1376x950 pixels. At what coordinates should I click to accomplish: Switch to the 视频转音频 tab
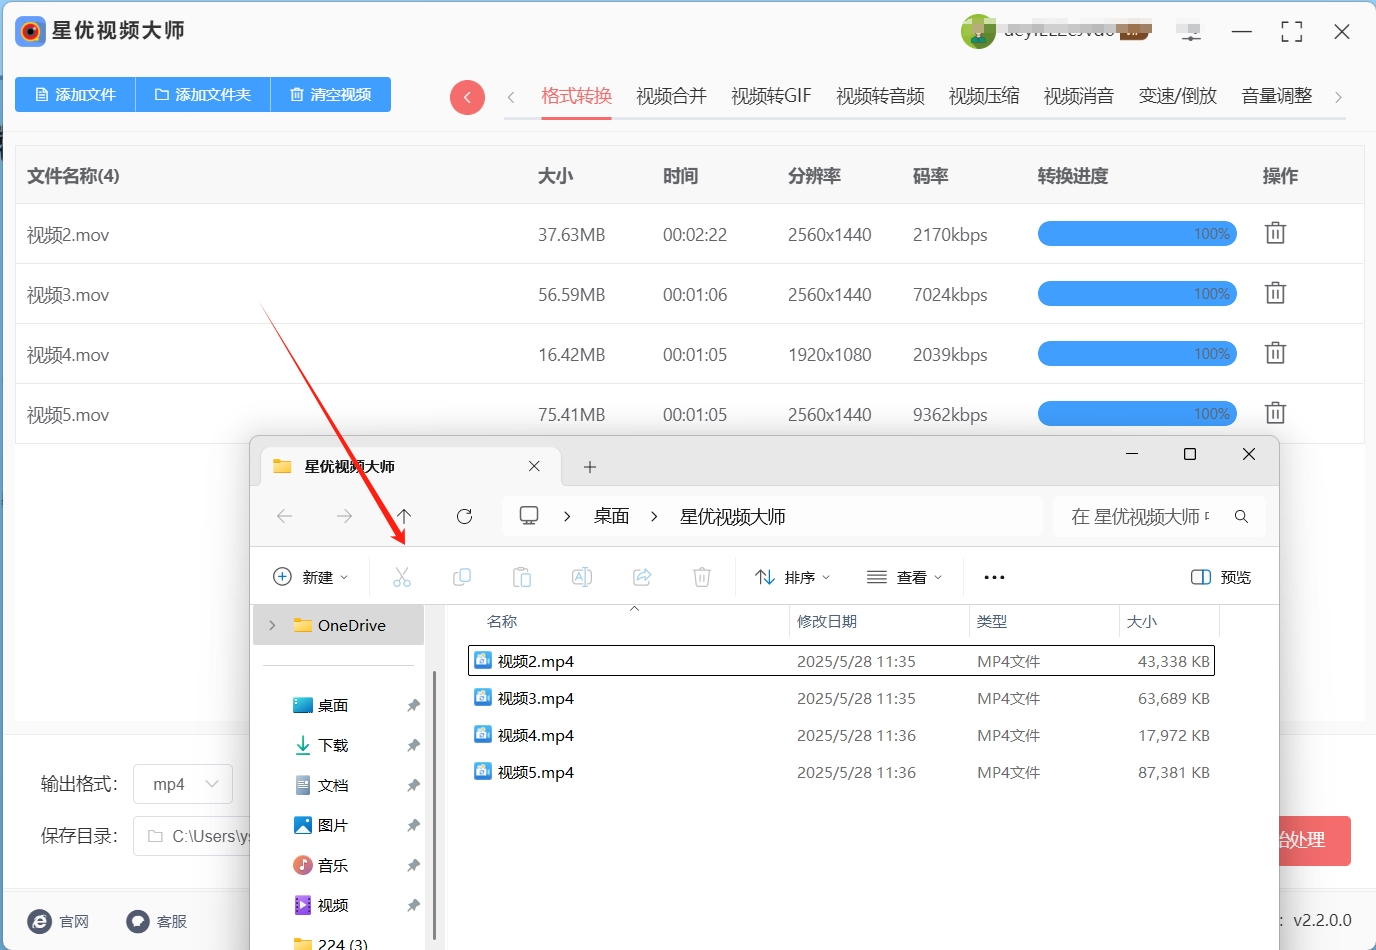click(x=880, y=96)
